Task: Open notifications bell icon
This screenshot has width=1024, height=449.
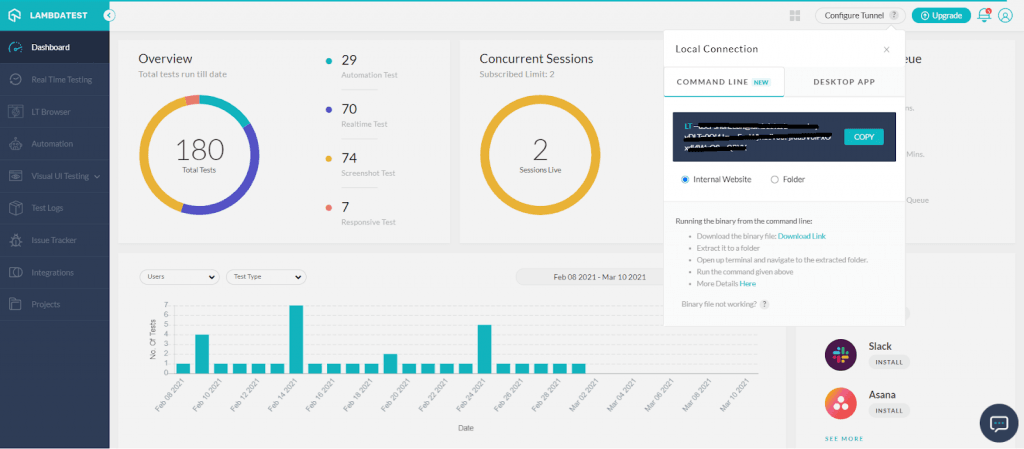Action: click(x=984, y=15)
